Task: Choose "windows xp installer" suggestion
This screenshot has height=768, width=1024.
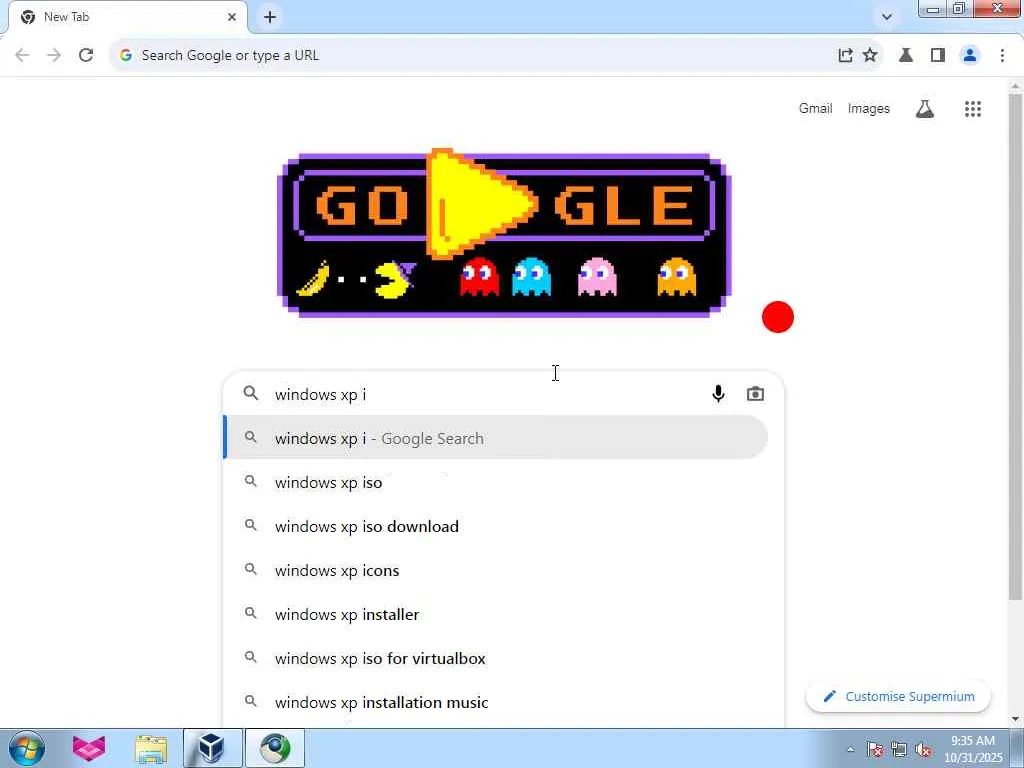Action: click(496, 615)
